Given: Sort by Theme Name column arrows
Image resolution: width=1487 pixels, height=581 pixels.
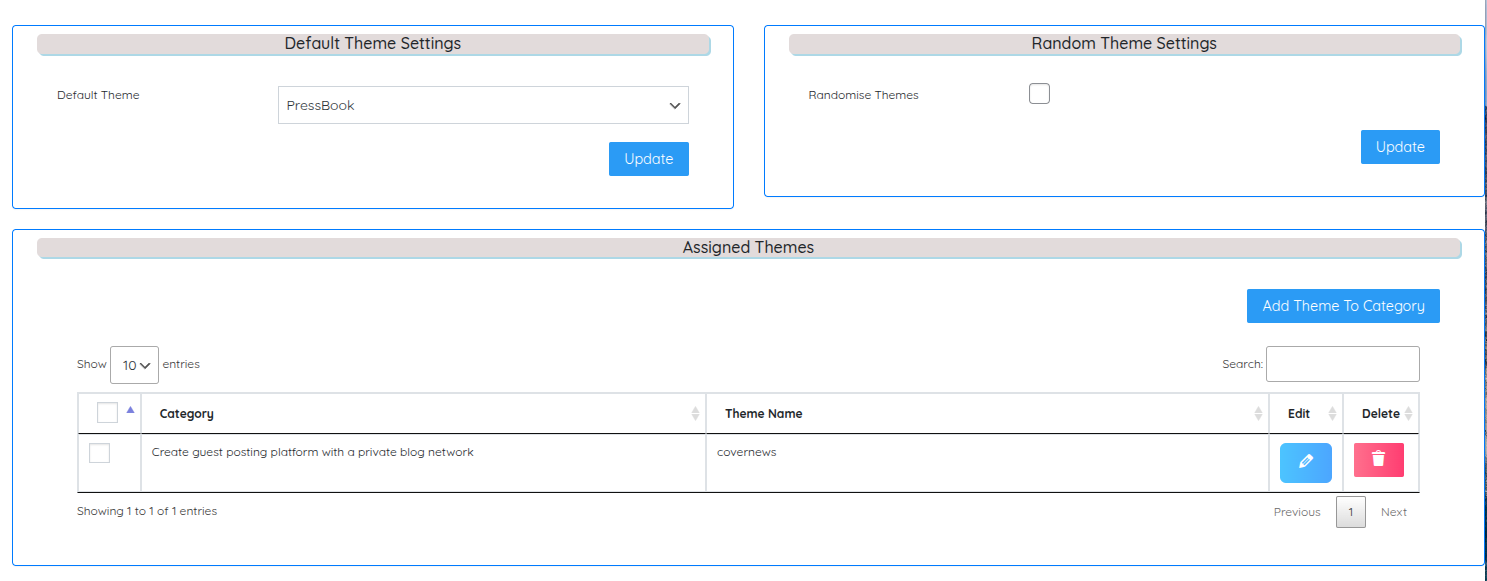Looking at the screenshot, I should tap(1258, 414).
